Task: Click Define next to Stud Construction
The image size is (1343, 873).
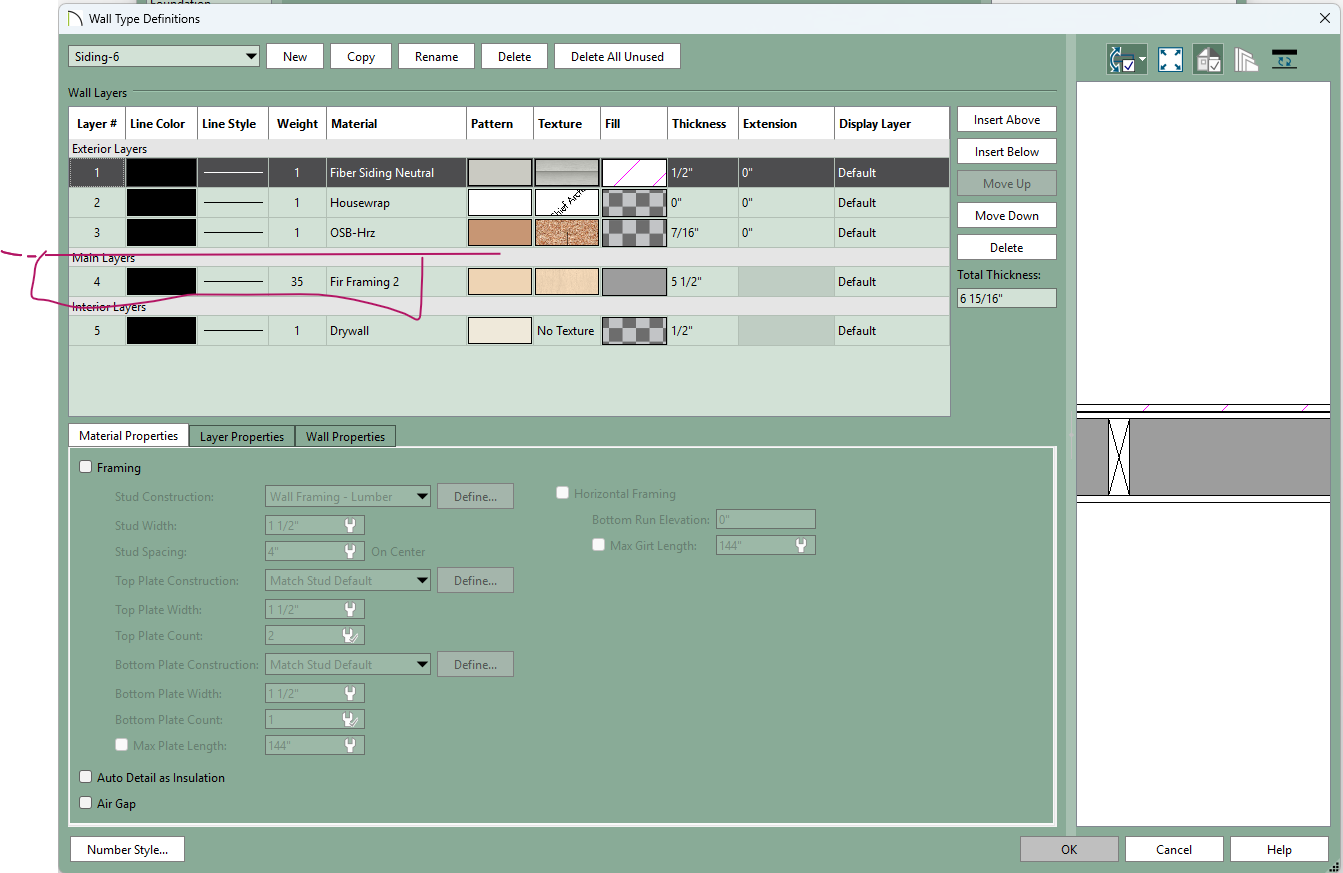Action: click(475, 496)
